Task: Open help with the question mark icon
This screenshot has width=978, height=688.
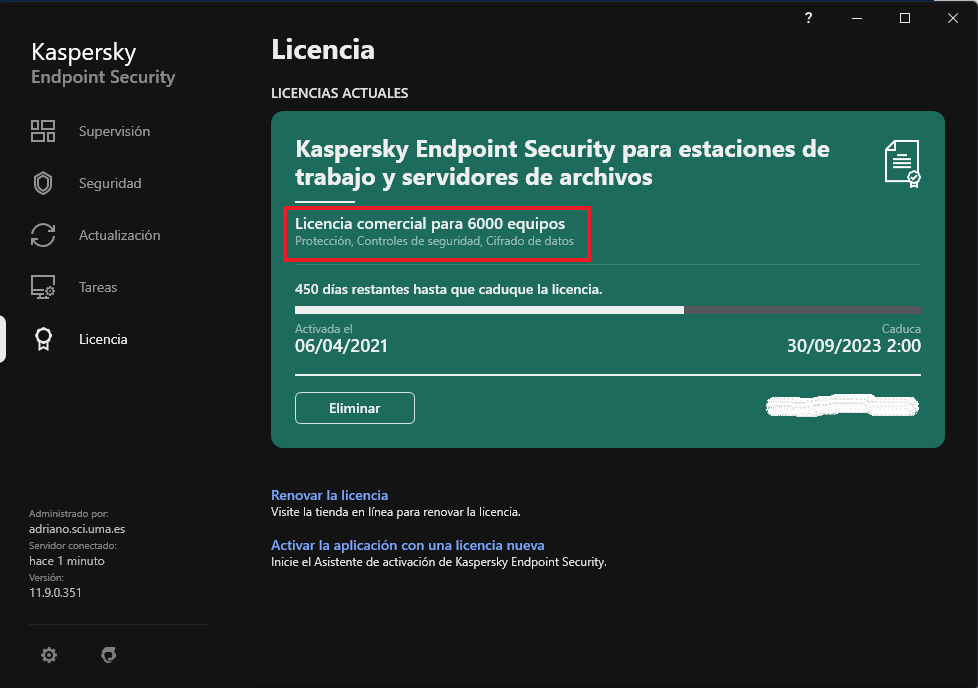Action: pyautogui.click(x=808, y=18)
